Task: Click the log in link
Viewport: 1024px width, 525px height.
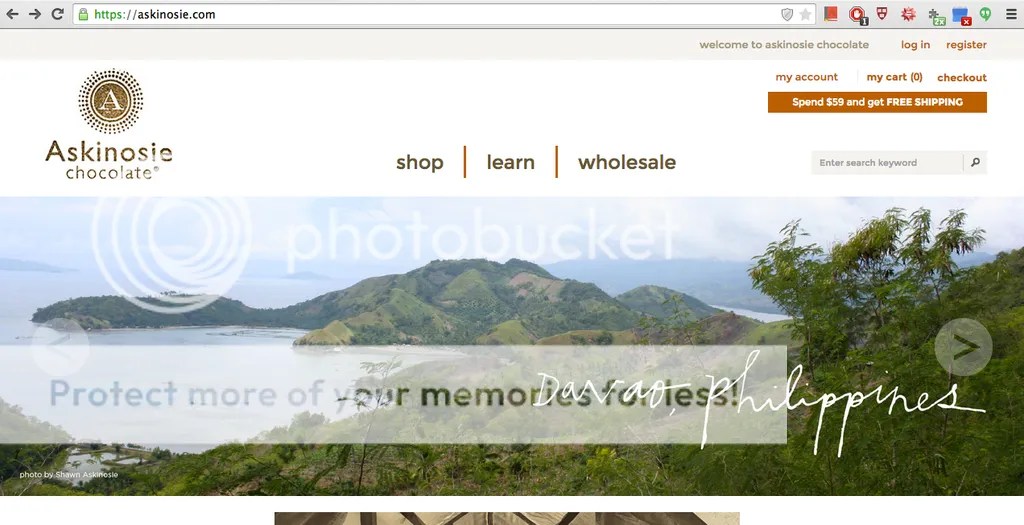Action: (916, 45)
